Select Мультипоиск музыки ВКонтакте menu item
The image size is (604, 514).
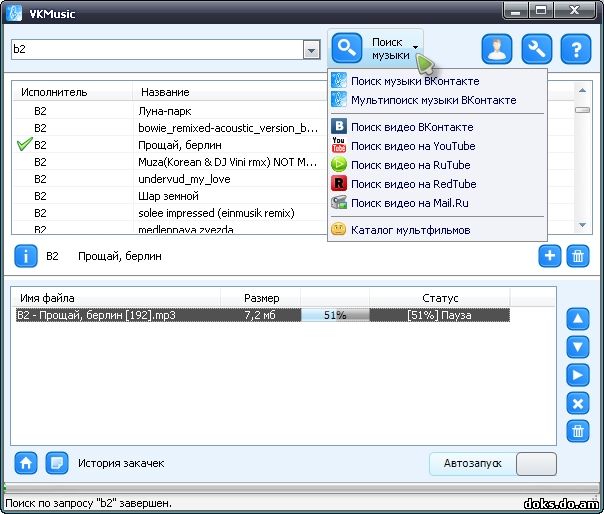click(x=437, y=100)
